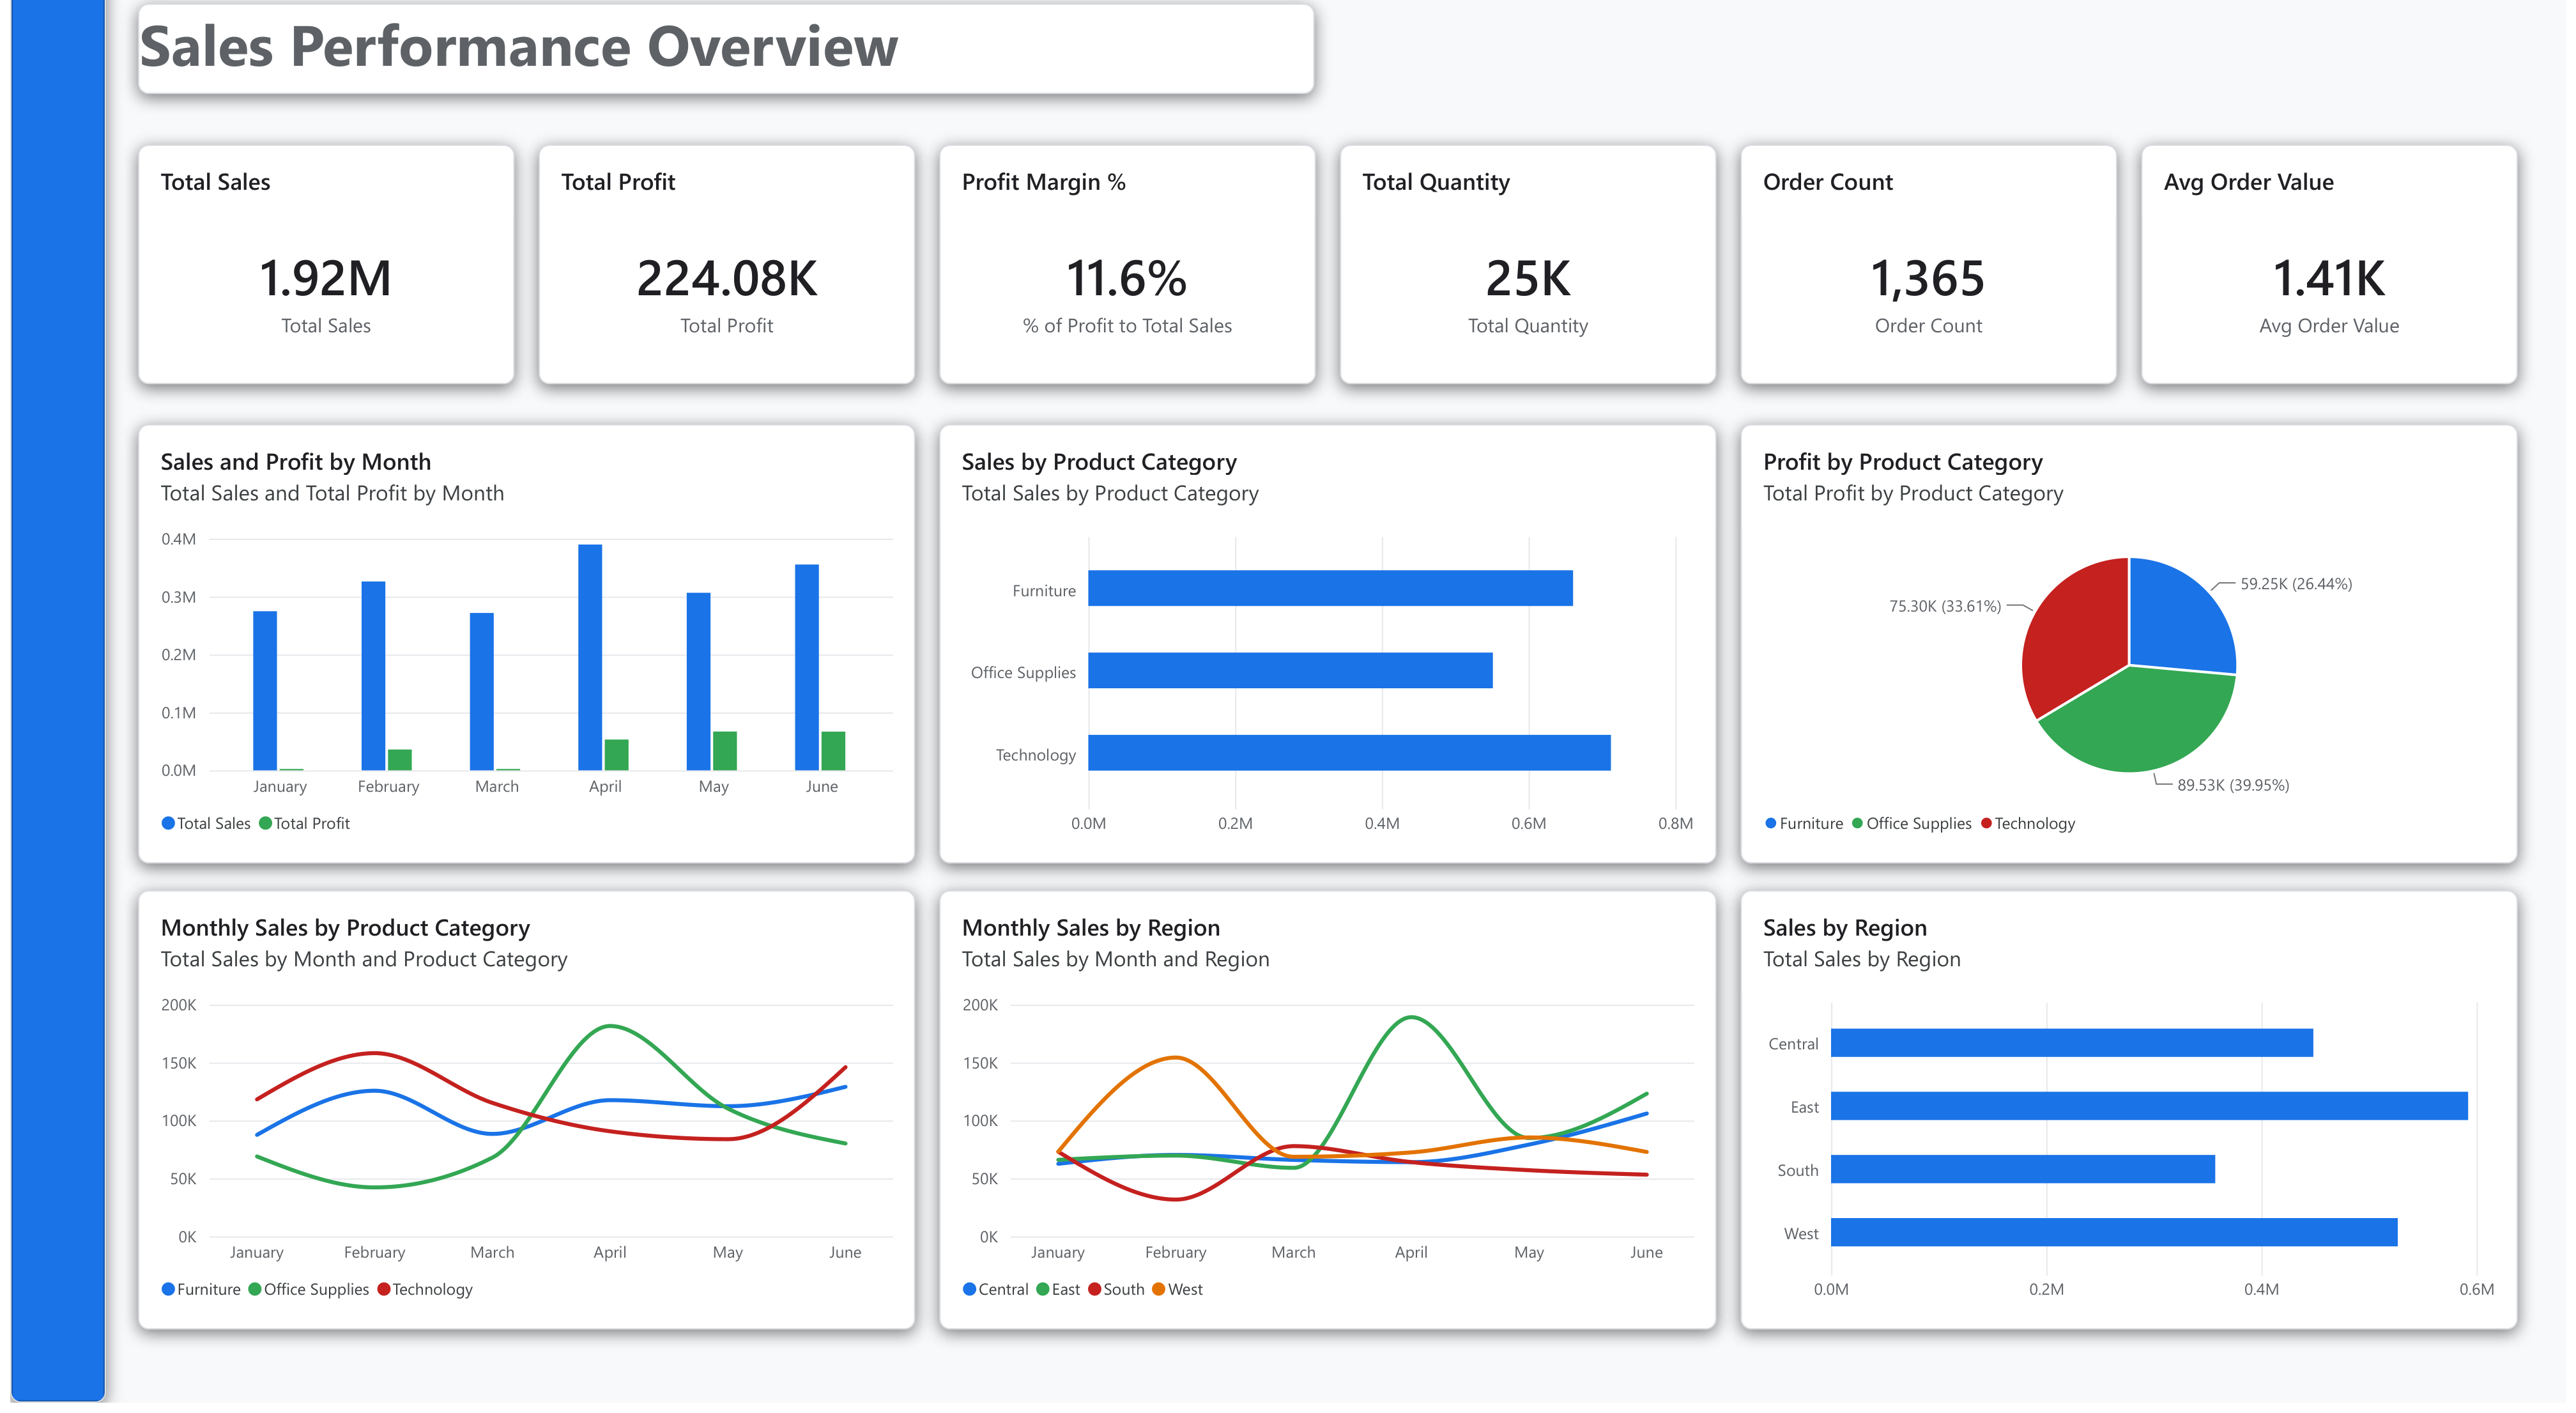The width and height of the screenshot is (2576, 1413).
Task: Click June's green Total Profit bar
Action: tap(833, 751)
